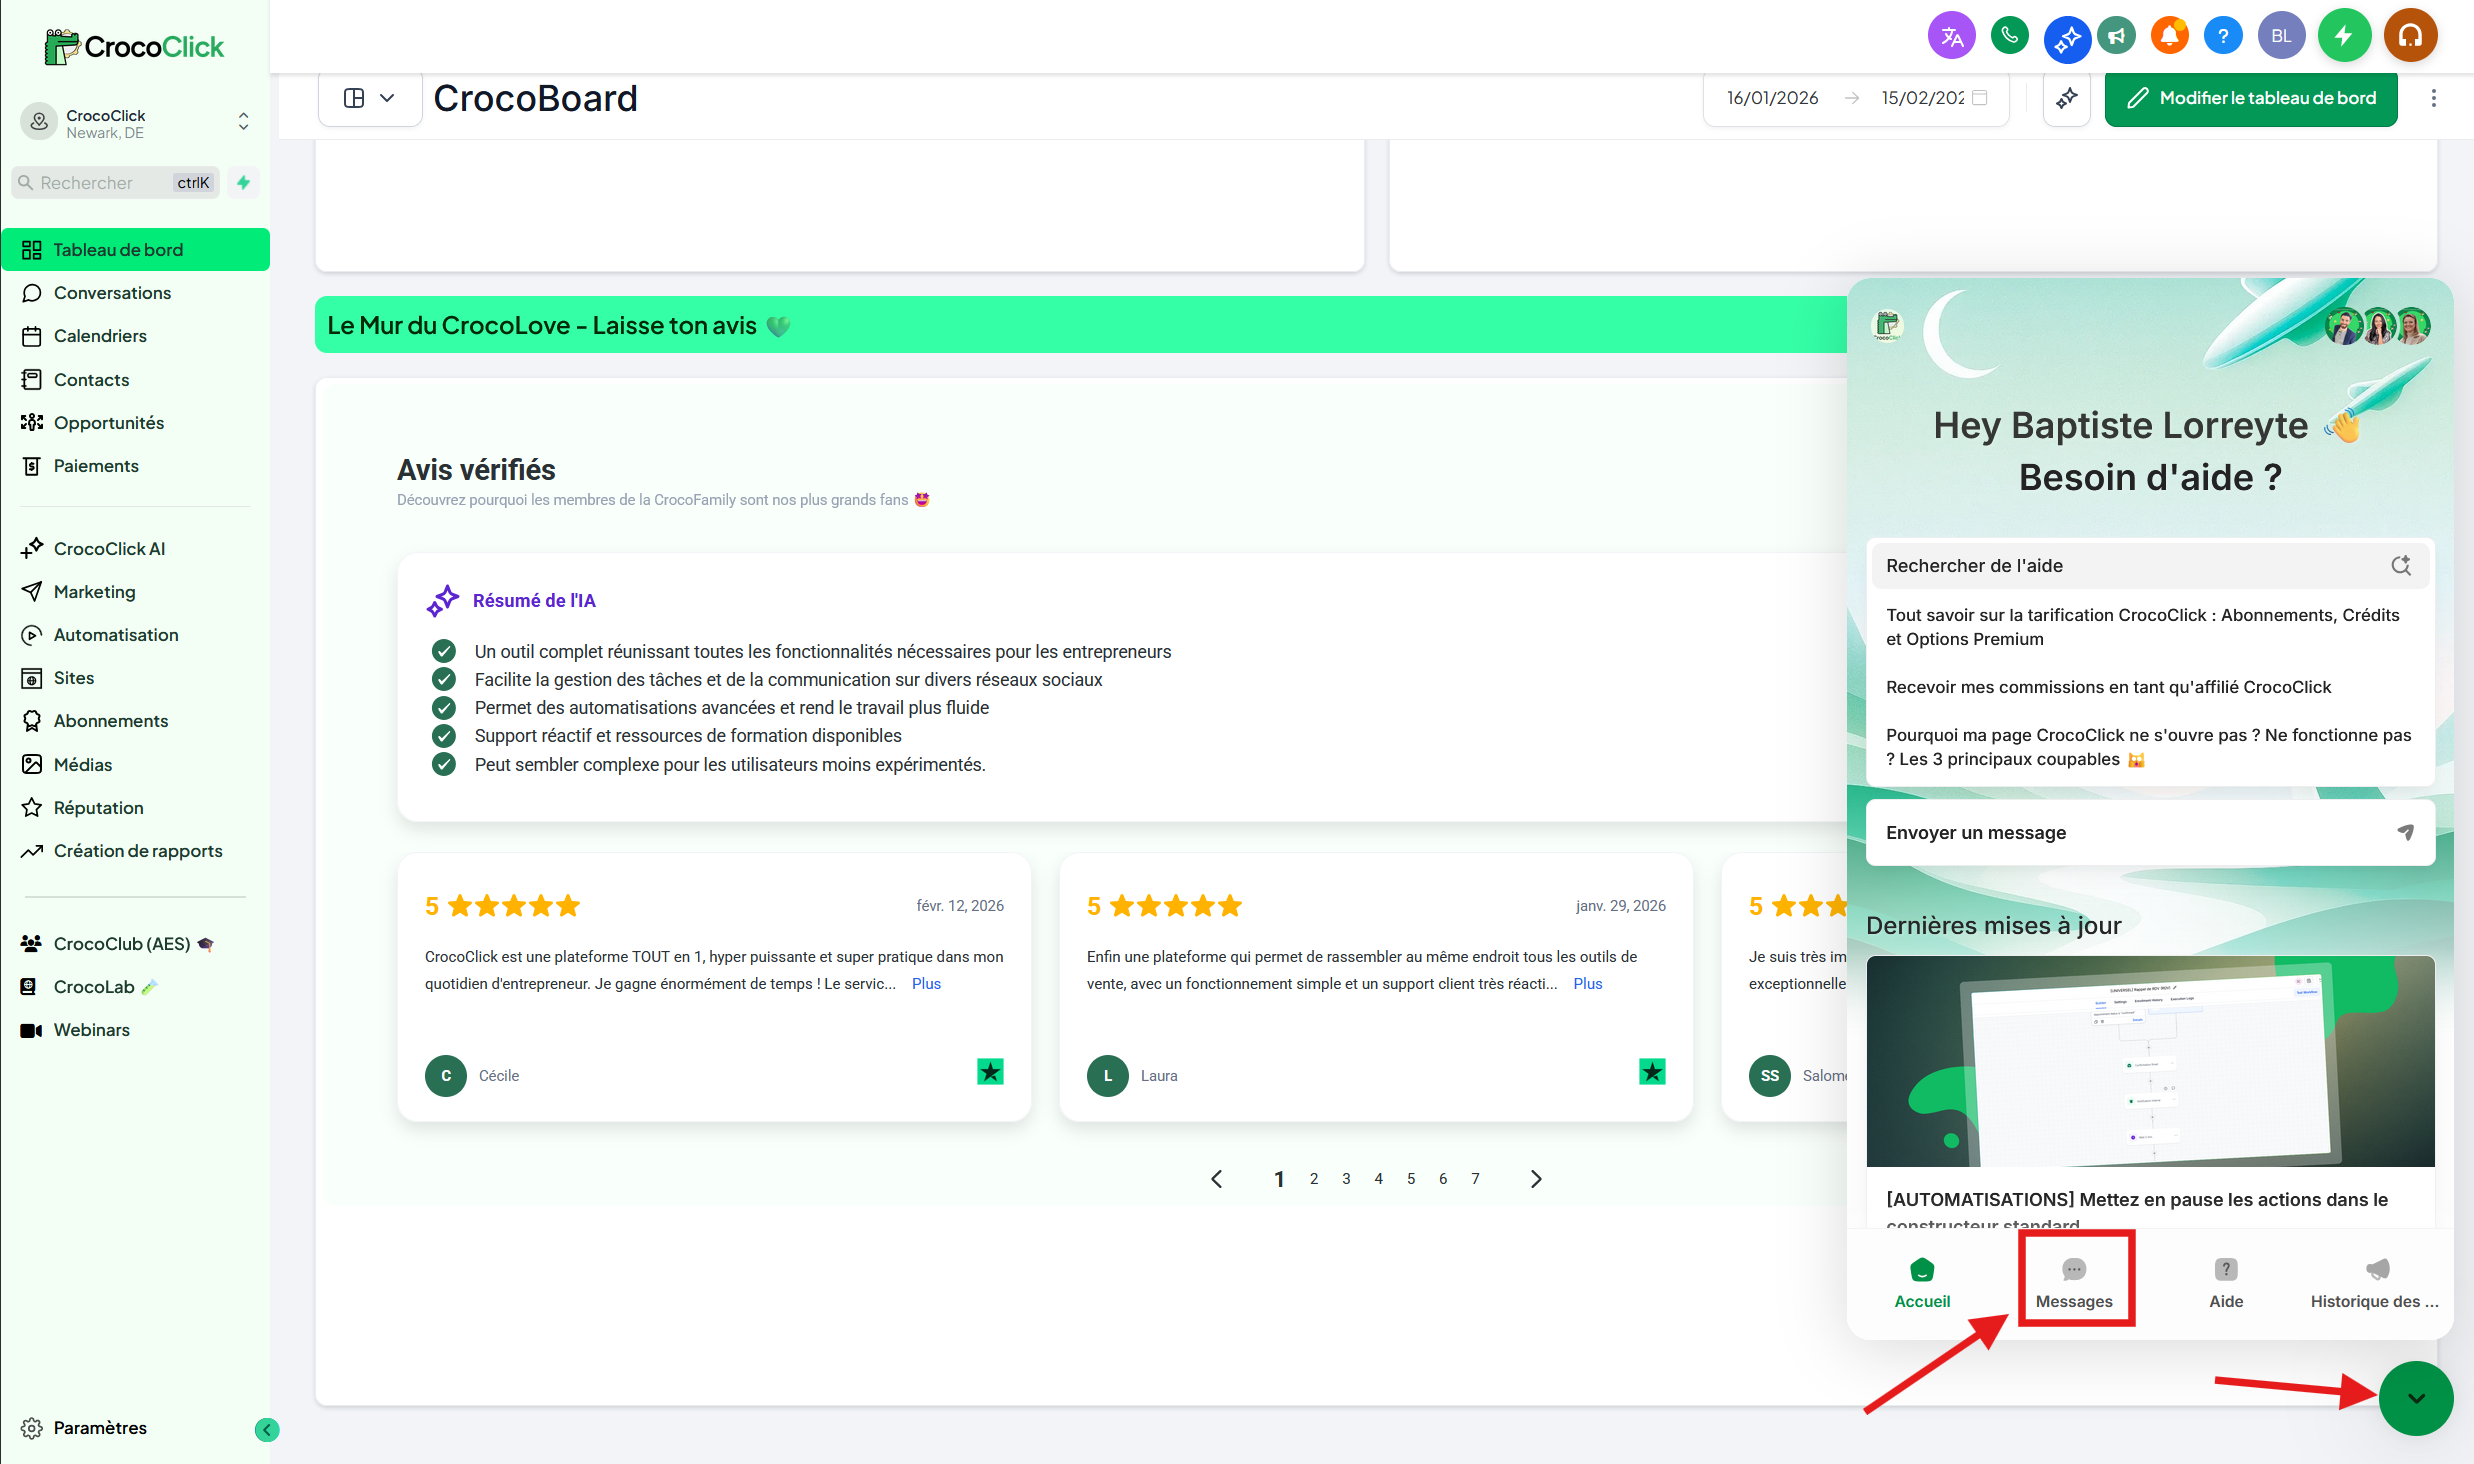Expand Laura's review with Plus link
2474x1464 pixels.
1588,984
